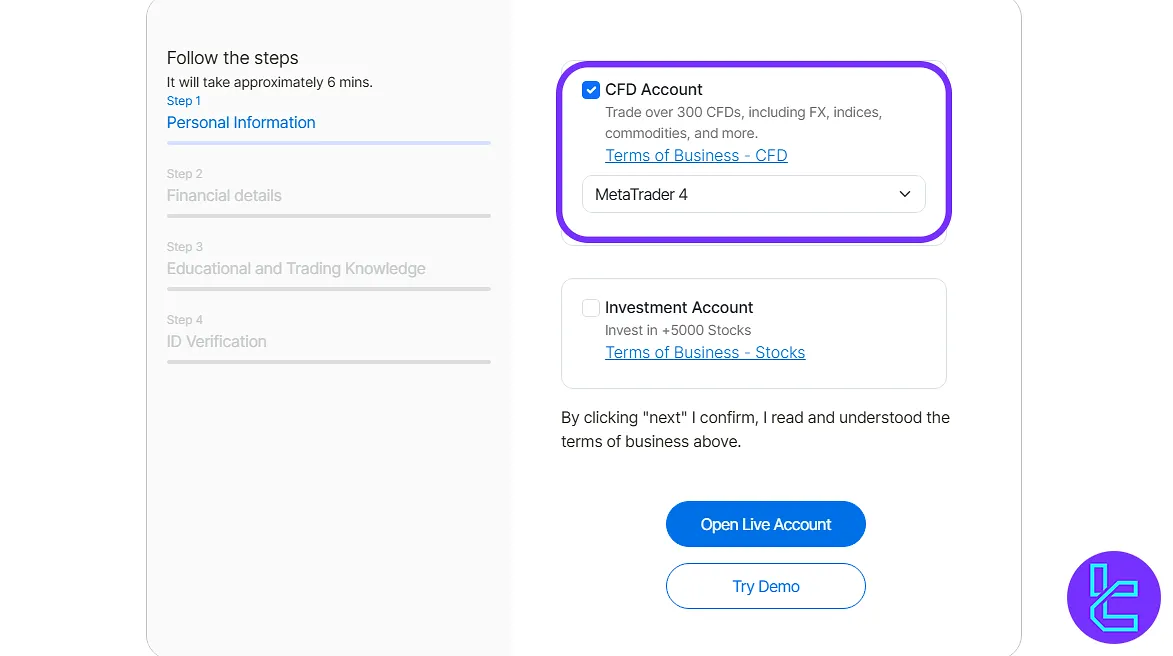Uncheck the CFD Account checkbox
Screen dimensions: 1173x656
pyautogui.click(x=591, y=90)
